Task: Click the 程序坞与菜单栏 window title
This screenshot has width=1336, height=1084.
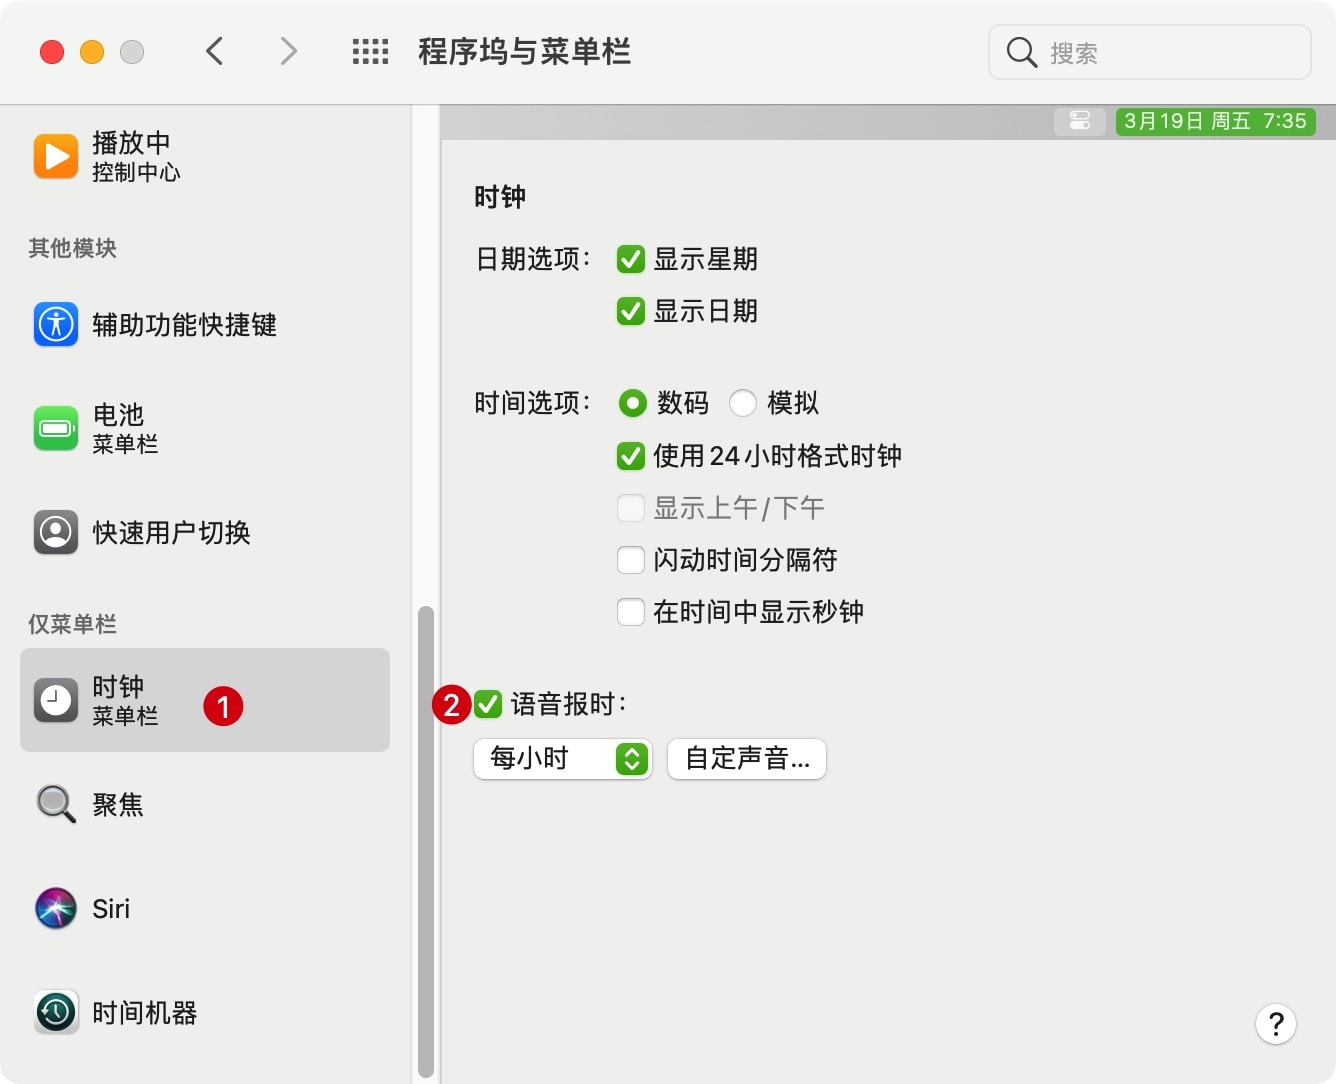Action: 525,51
